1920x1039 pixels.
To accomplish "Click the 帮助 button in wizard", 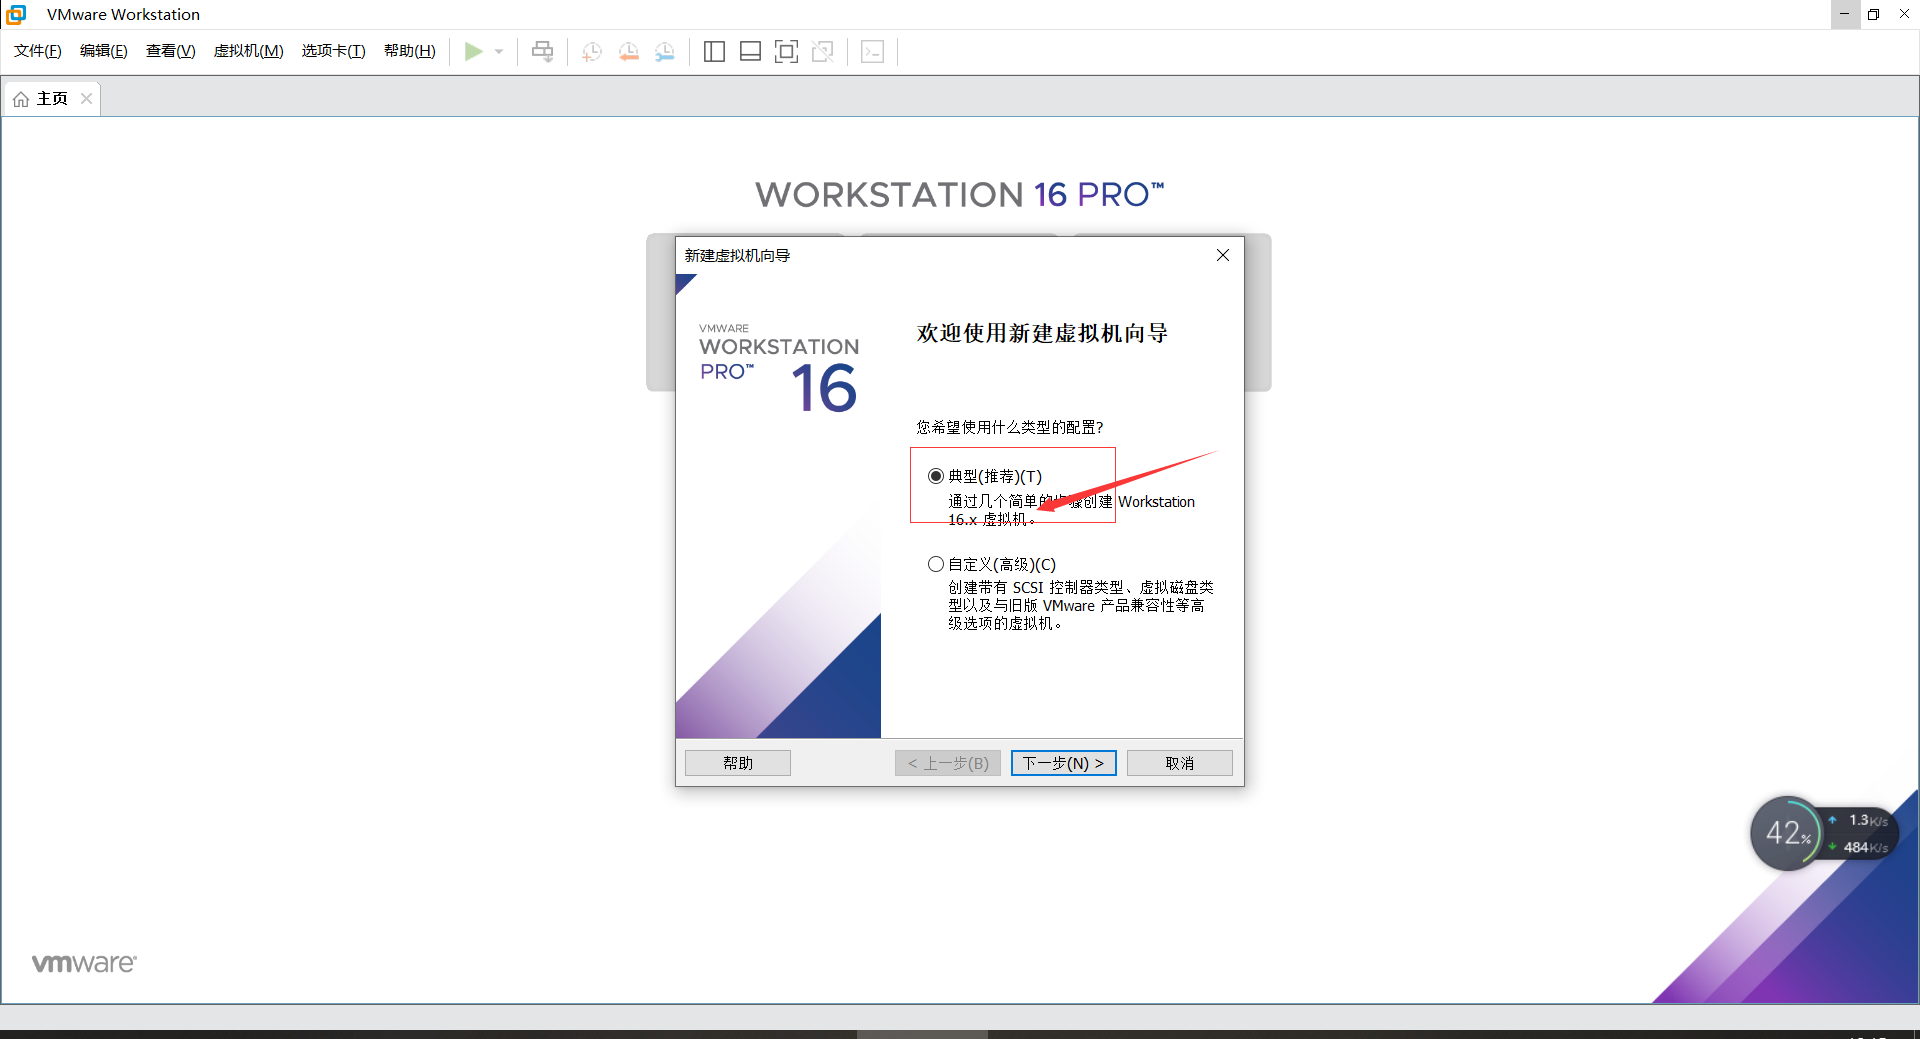I will point(738,763).
